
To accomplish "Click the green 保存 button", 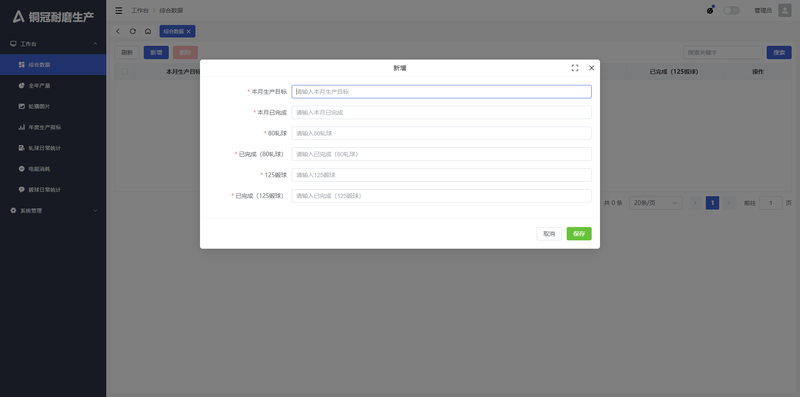I will coord(579,234).
